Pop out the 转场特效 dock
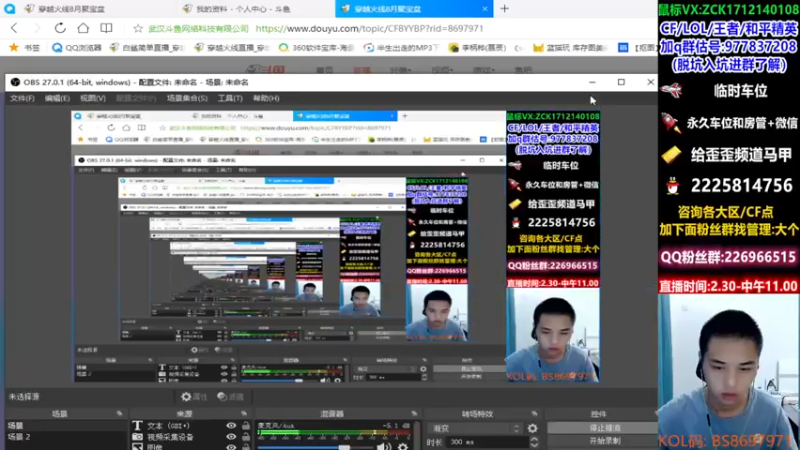800x450 pixels. (534, 413)
